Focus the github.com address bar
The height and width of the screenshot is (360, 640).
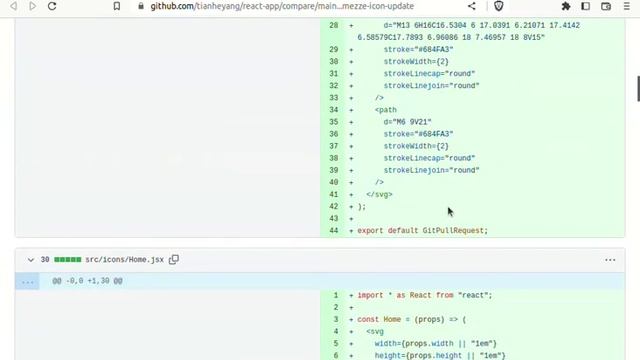coord(282,6)
